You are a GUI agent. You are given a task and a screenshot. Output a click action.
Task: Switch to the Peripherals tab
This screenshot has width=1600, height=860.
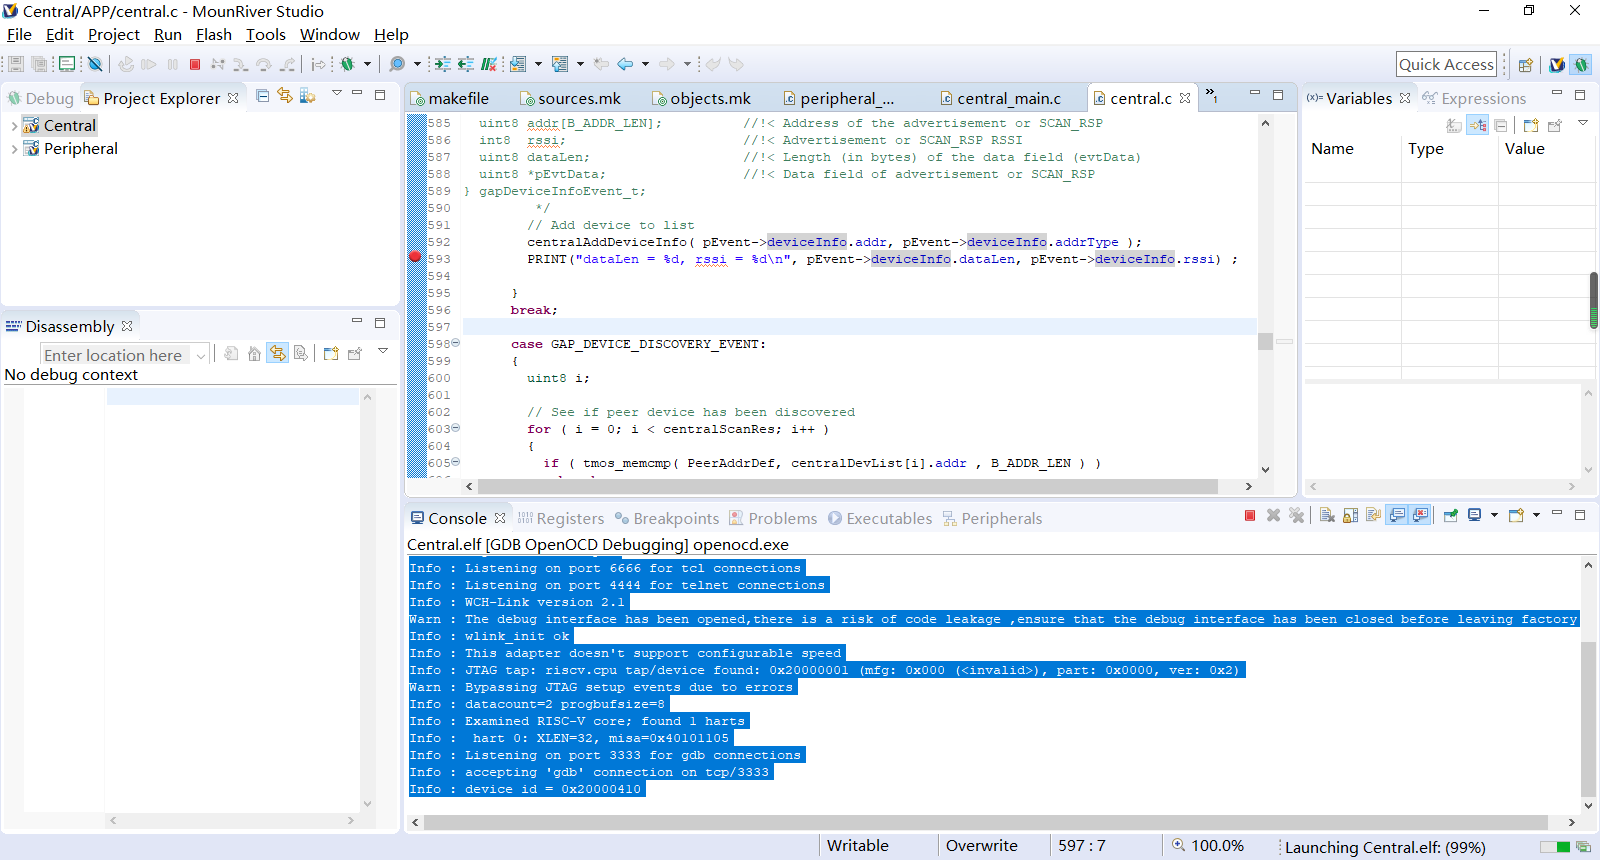992,518
